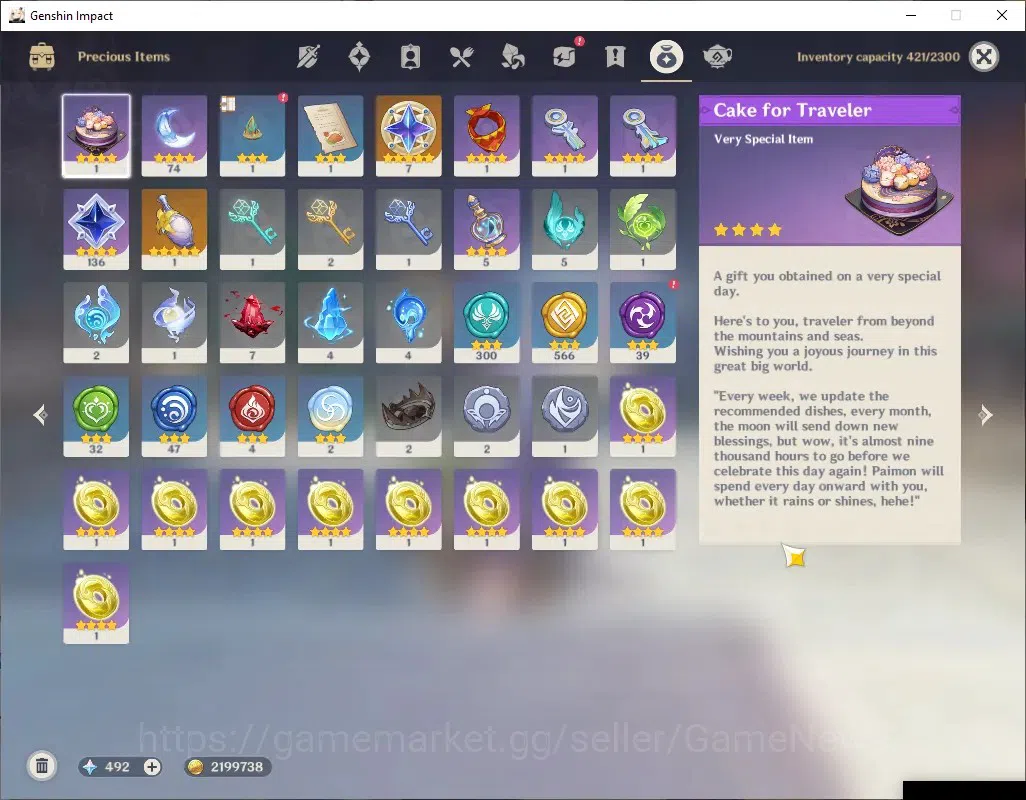Select the Cake for Traveler item

tap(96, 135)
